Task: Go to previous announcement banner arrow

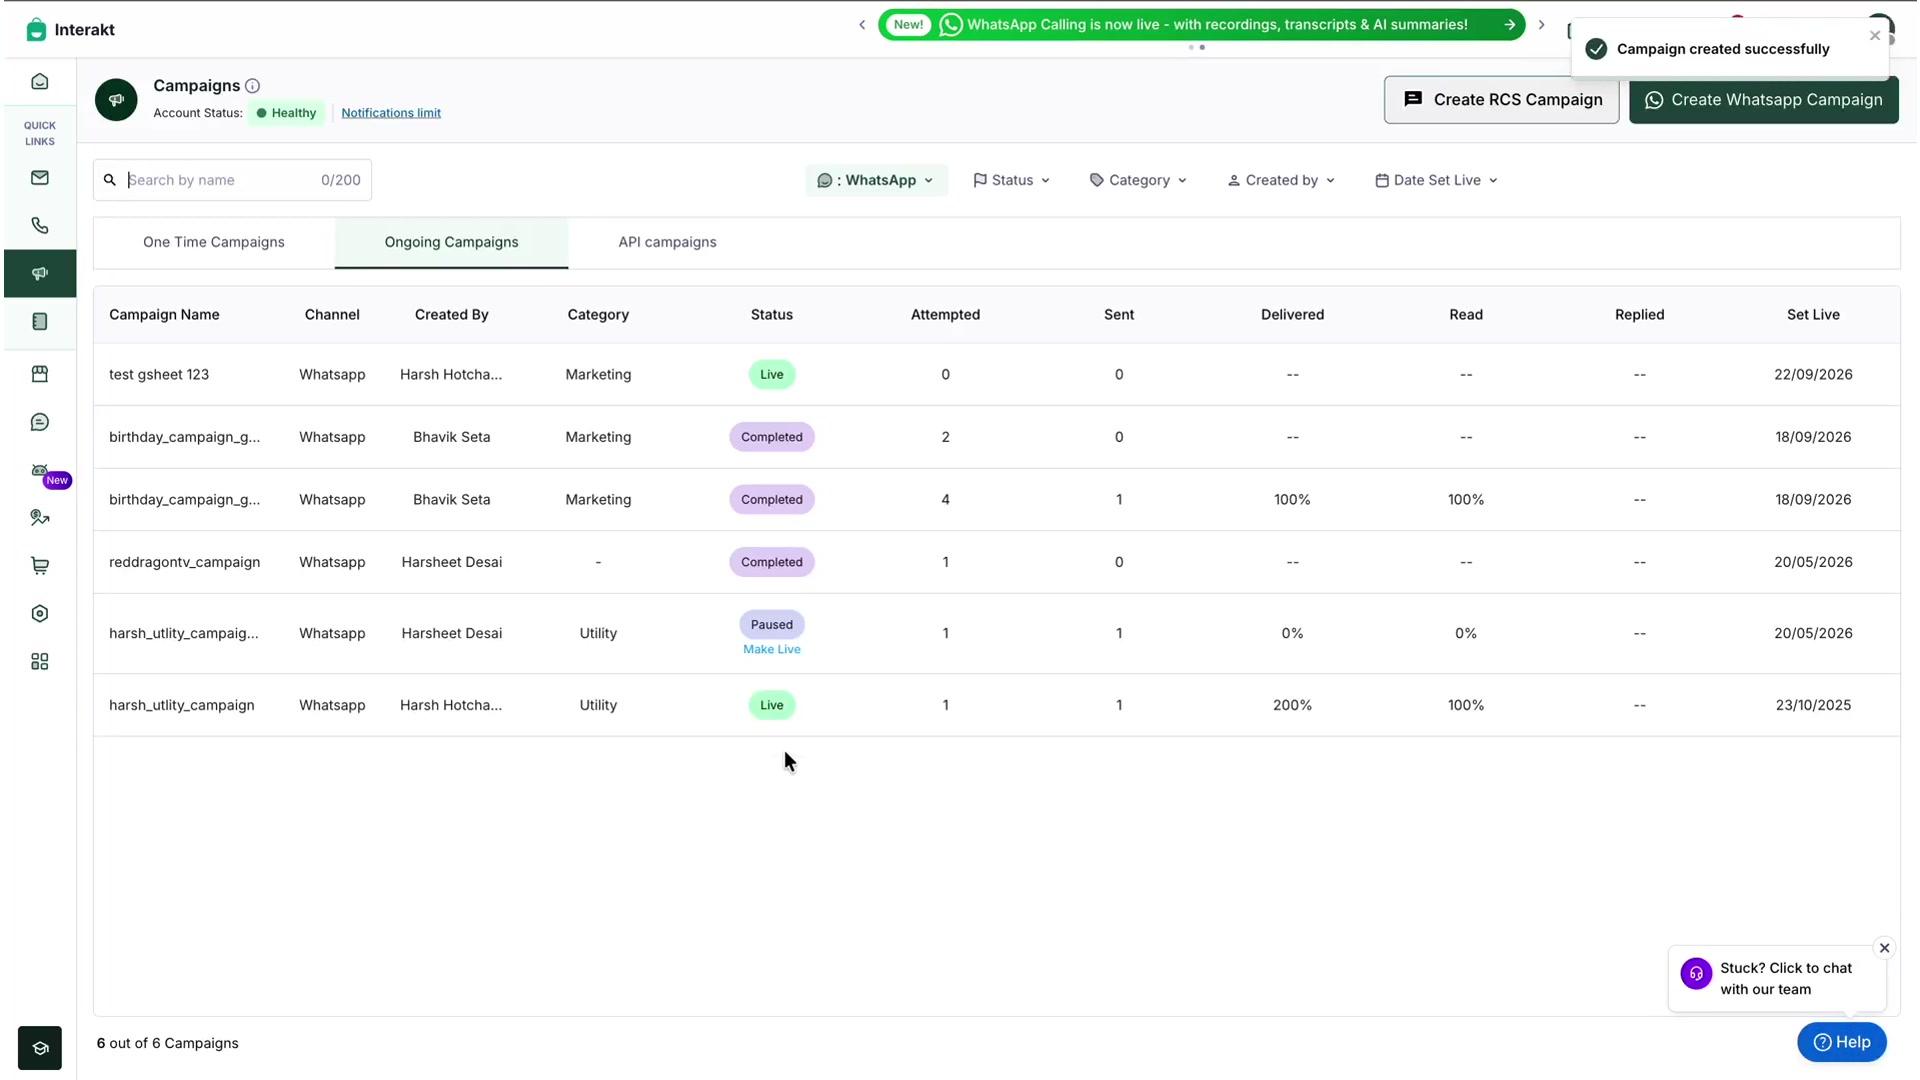Action: [x=862, y=25]
